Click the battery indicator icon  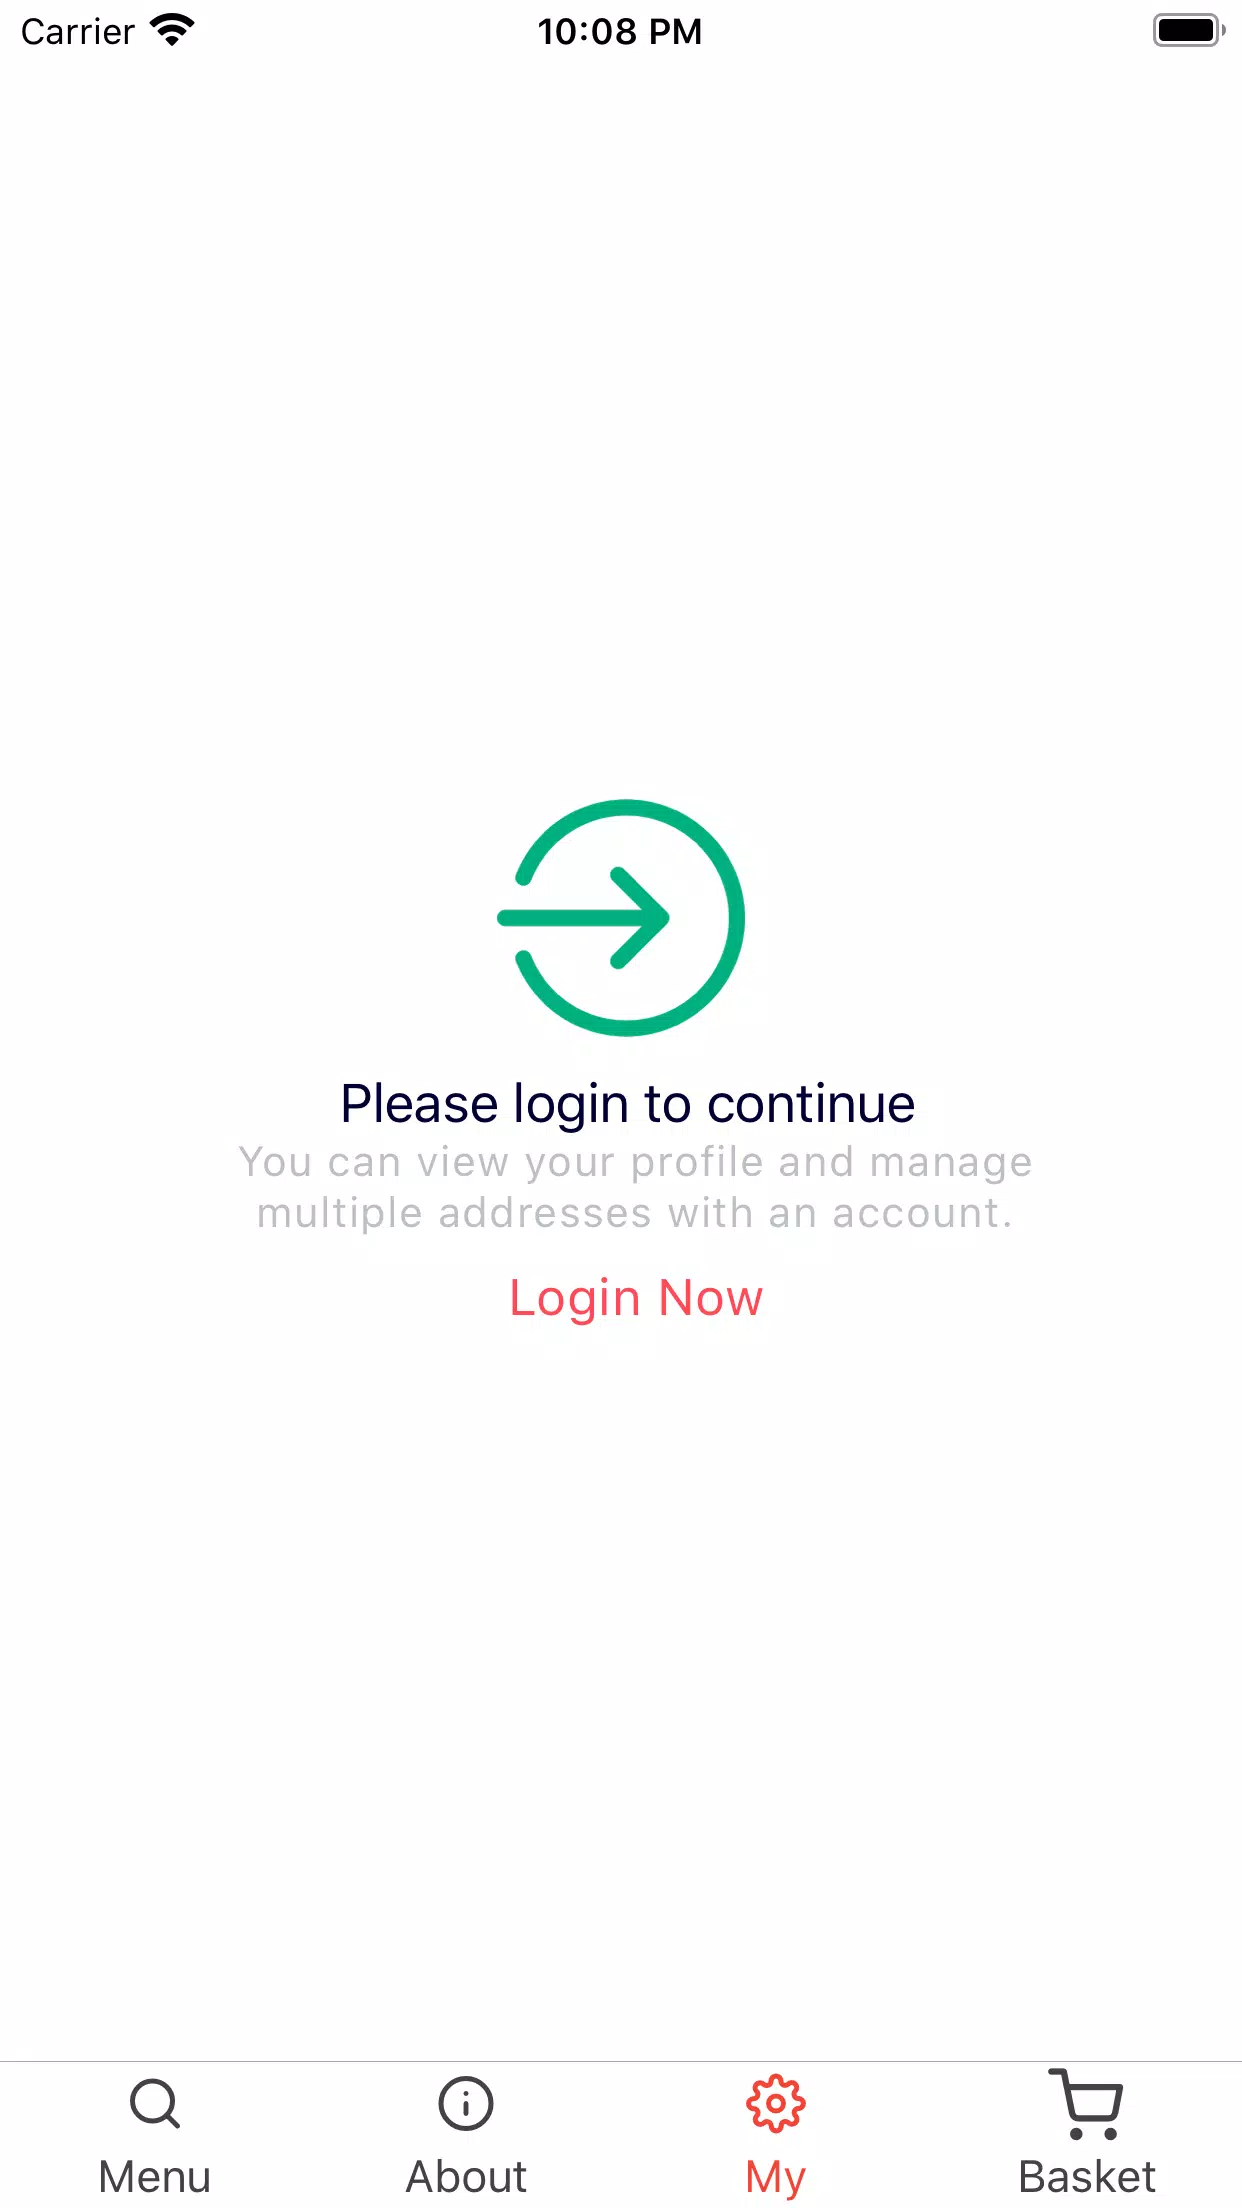(x=1189, y=31)
